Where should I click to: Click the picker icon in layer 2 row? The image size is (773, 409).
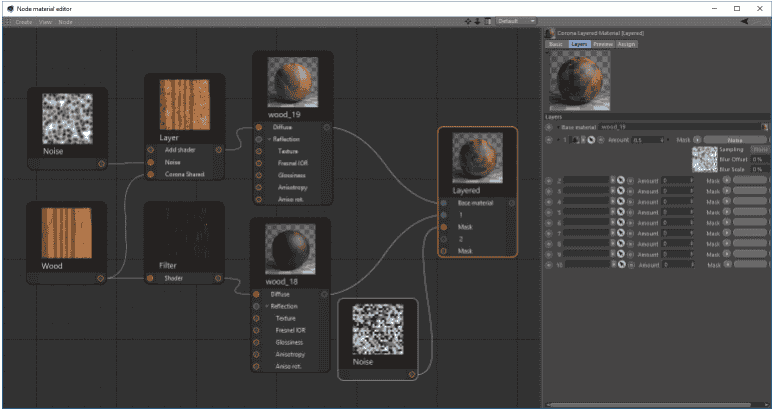click(620, 180)
